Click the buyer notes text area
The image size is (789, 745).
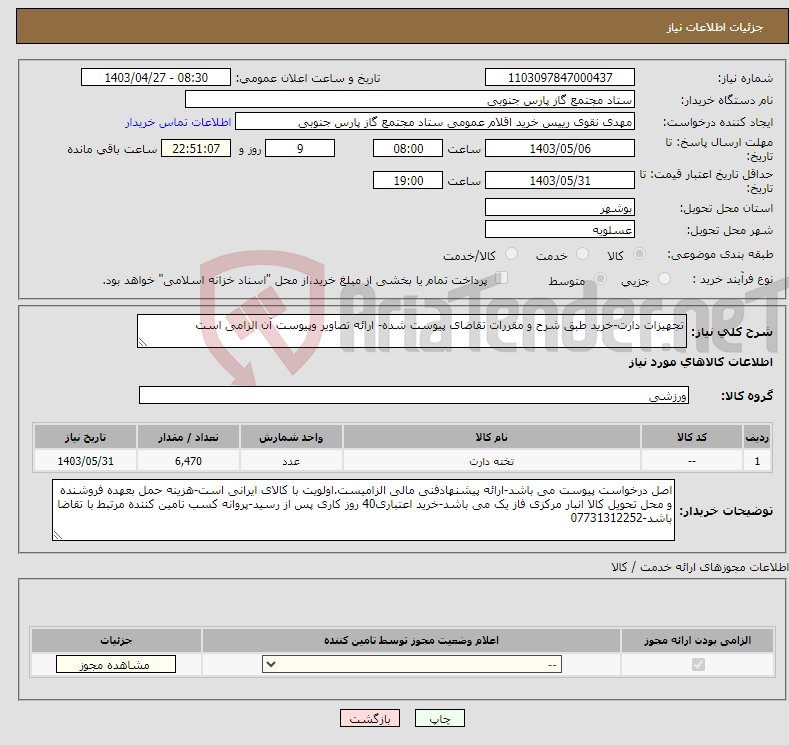pos(363,510)
